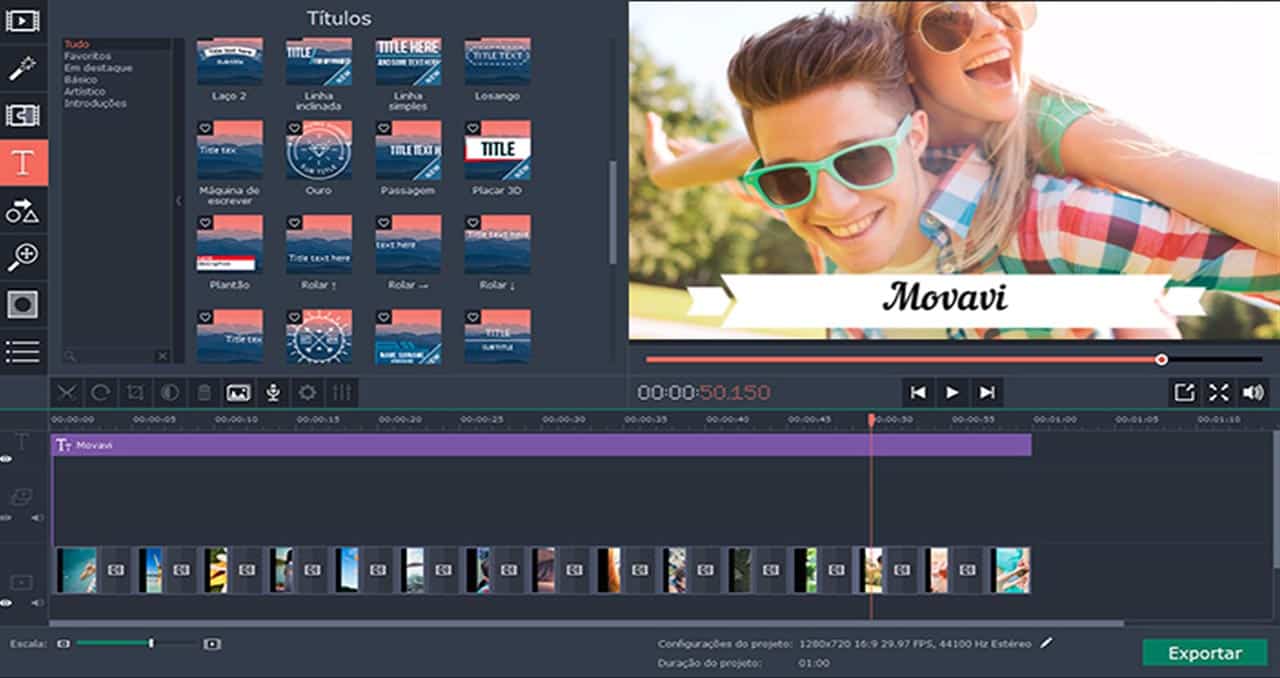This screenshot has height=678, width=1280.
Task: Open the more tools list icon
Action: tap(22, 351)
